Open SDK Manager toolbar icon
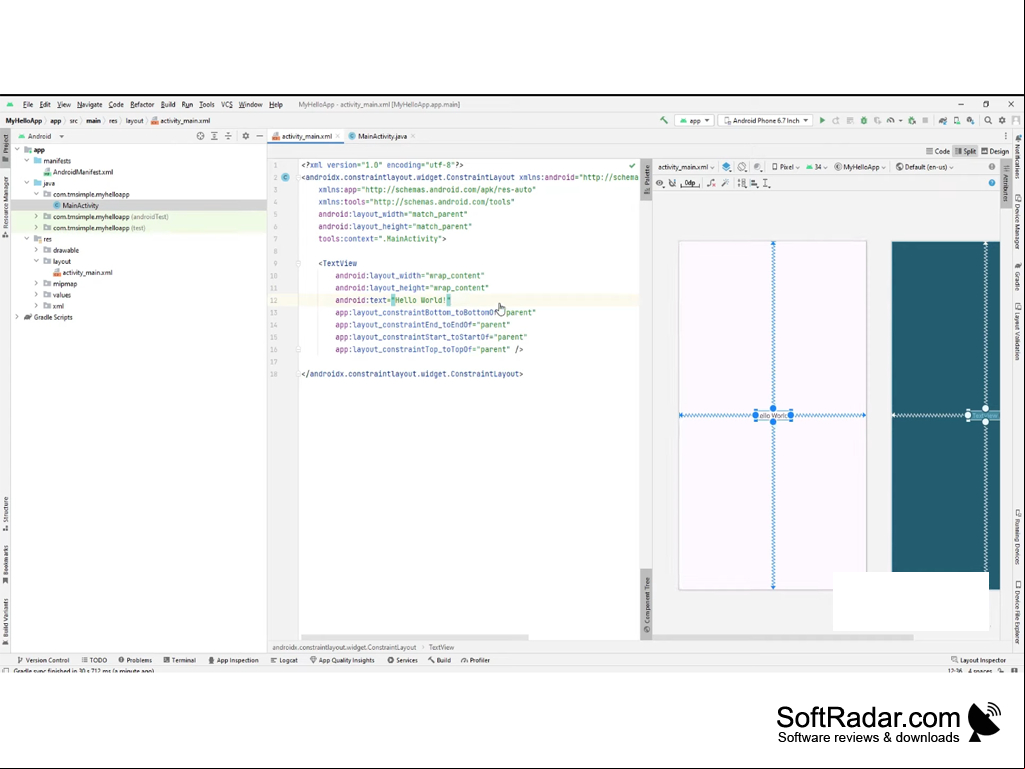Viewport: 1025px width, 769px height. click(971, 120)
